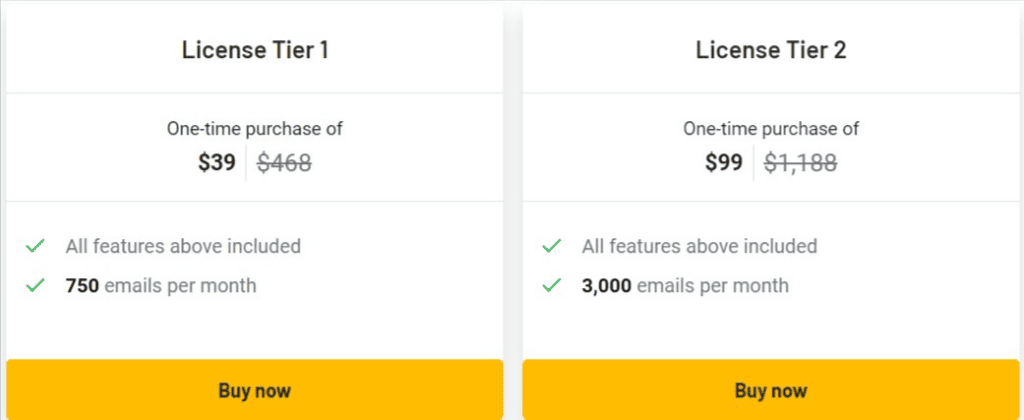1024x420 pixels.
Task: Click Buy now for License Tier 2
Action: (770, 390)
